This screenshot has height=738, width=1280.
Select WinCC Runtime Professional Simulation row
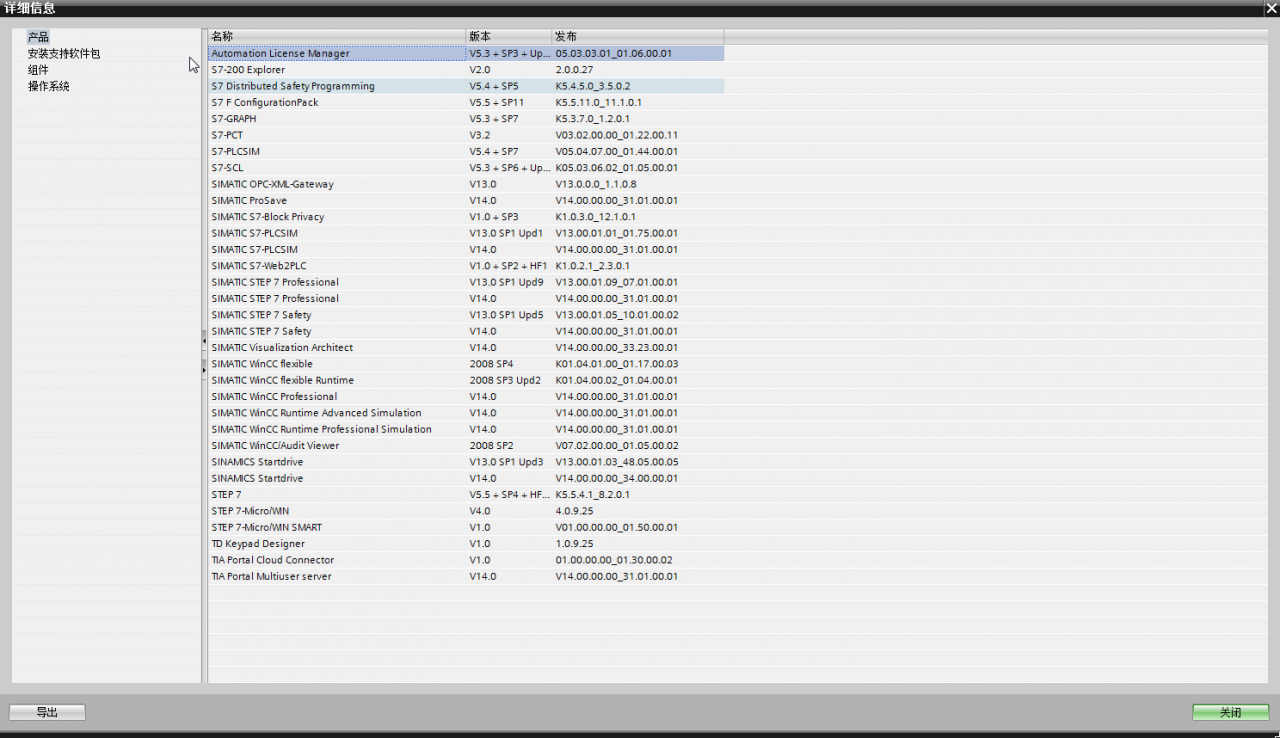[x=466, y=429]
